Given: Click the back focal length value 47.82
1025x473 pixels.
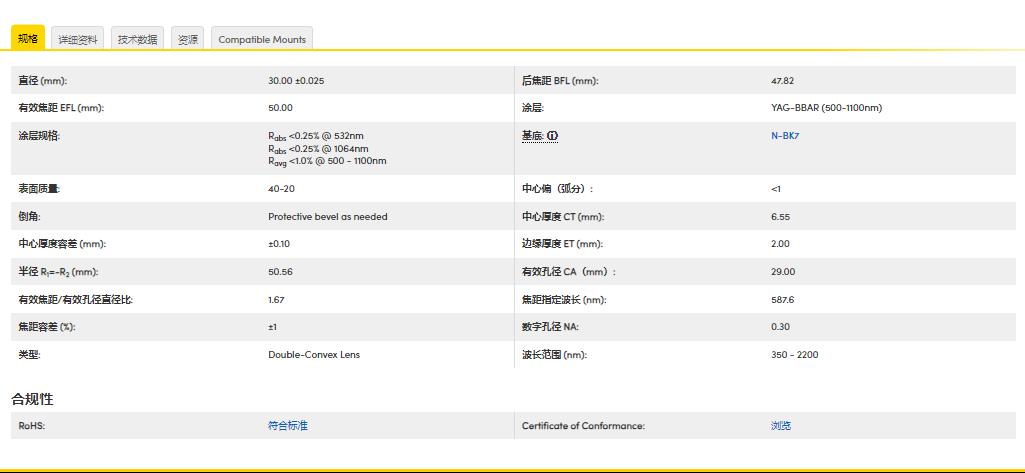Looking at the screenshot, I should 782,81.
